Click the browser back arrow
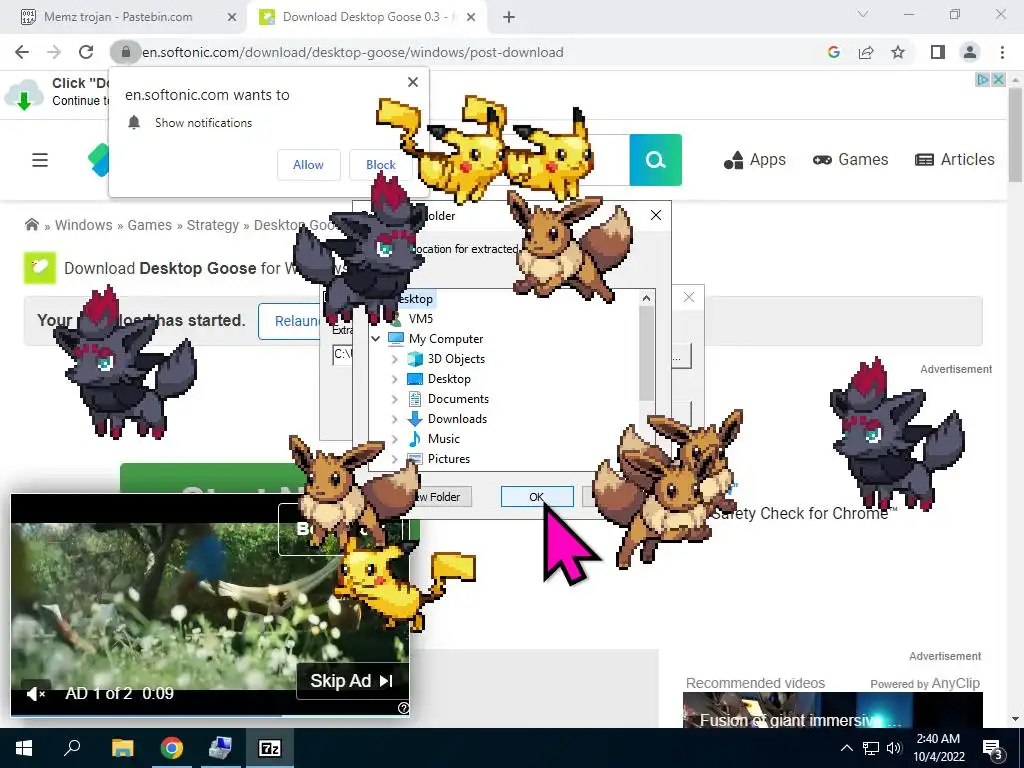1024x768 pixels. pos(22,52)
